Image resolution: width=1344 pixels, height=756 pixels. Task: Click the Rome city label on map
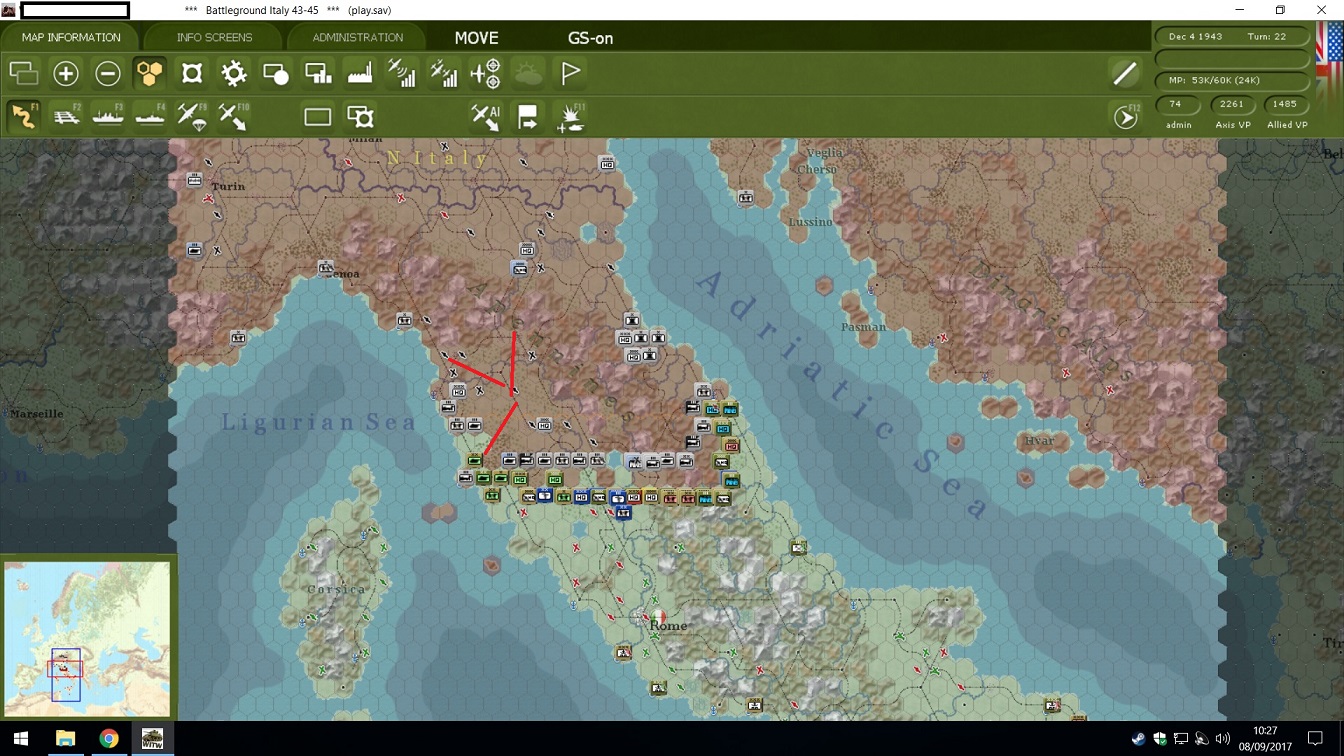coord(668,626)
